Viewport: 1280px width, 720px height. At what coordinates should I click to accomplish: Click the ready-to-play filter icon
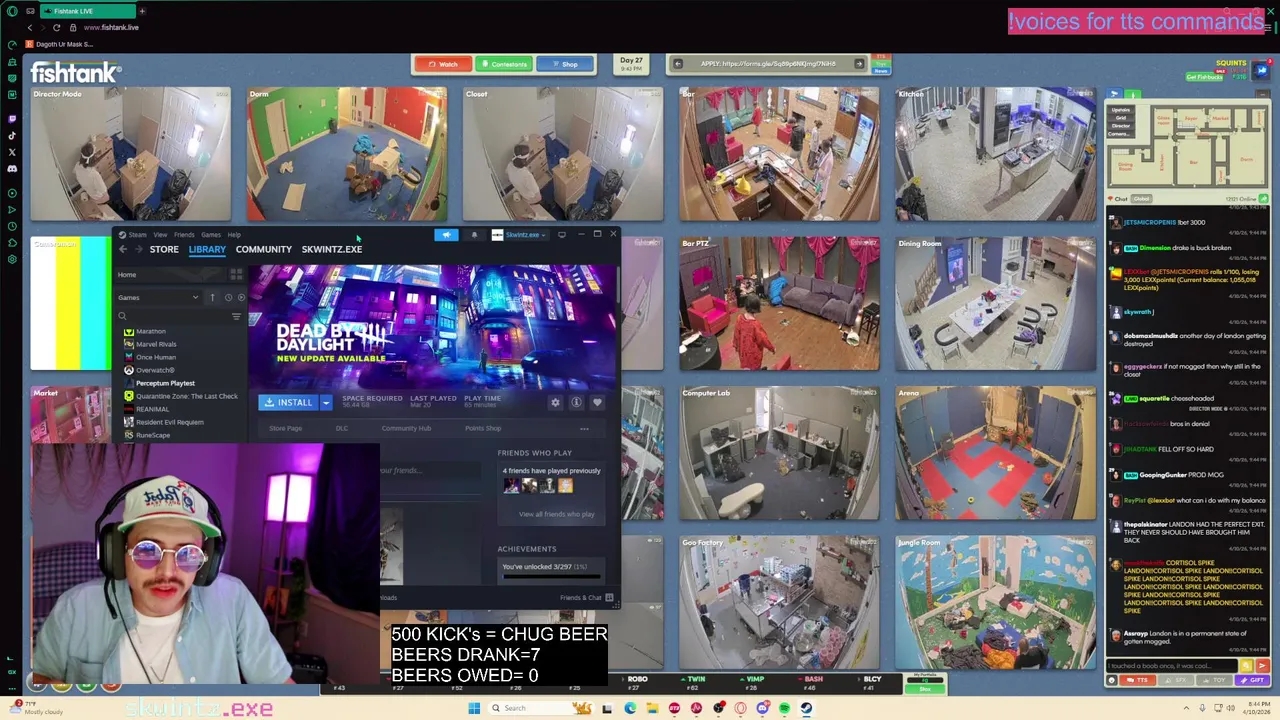(241, 297)
